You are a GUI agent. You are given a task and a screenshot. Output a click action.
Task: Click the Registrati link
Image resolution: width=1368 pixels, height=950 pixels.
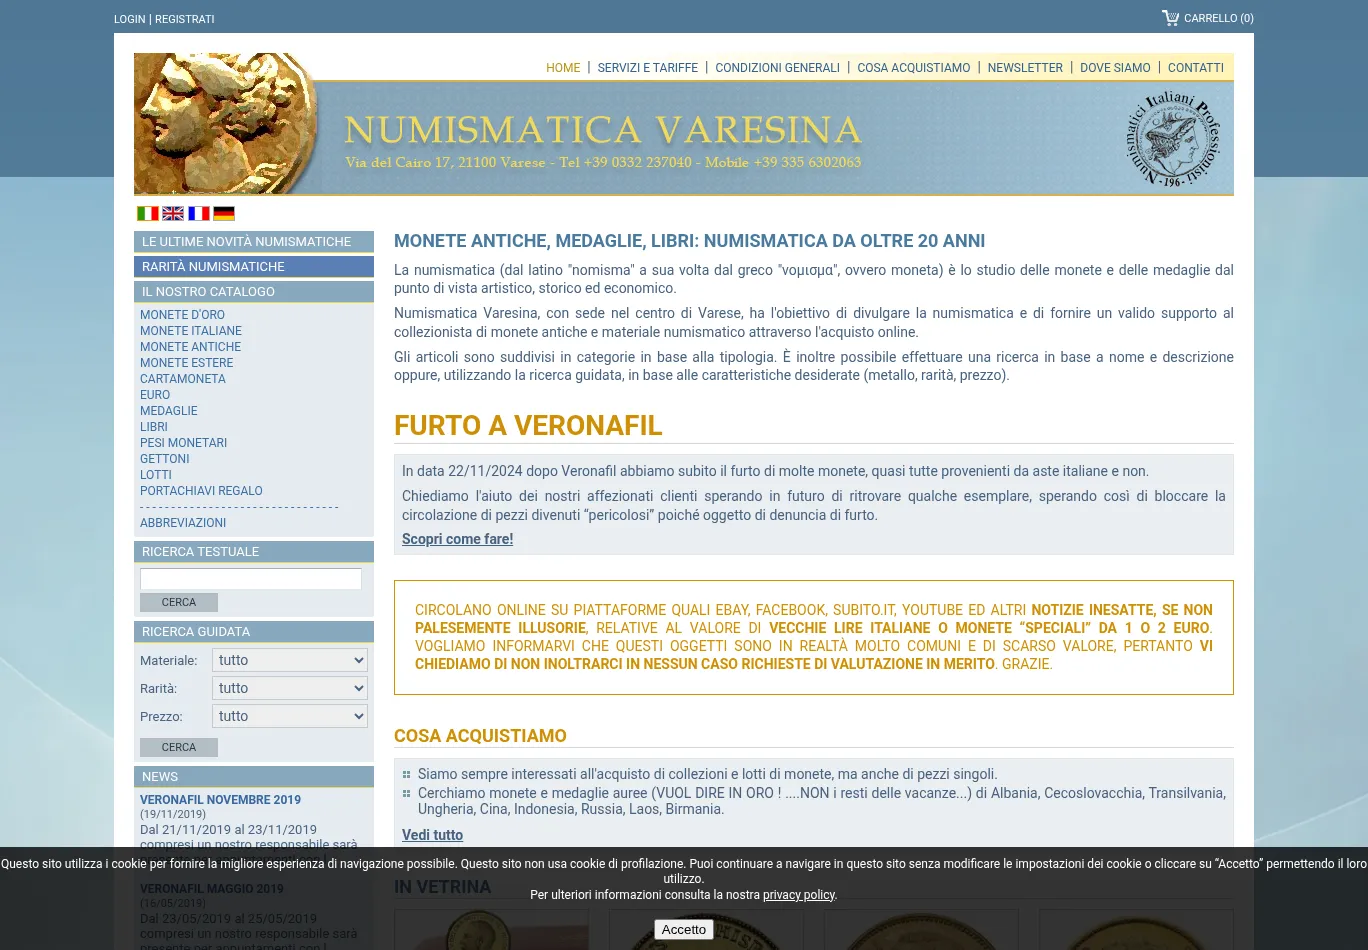[184, 19]
